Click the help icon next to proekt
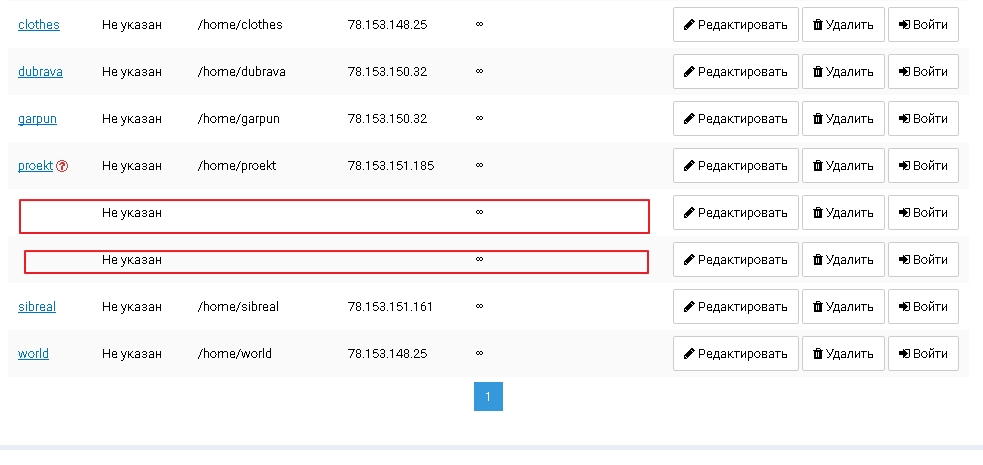This screenshot has height=465, width=983. [x=62, y=166]
